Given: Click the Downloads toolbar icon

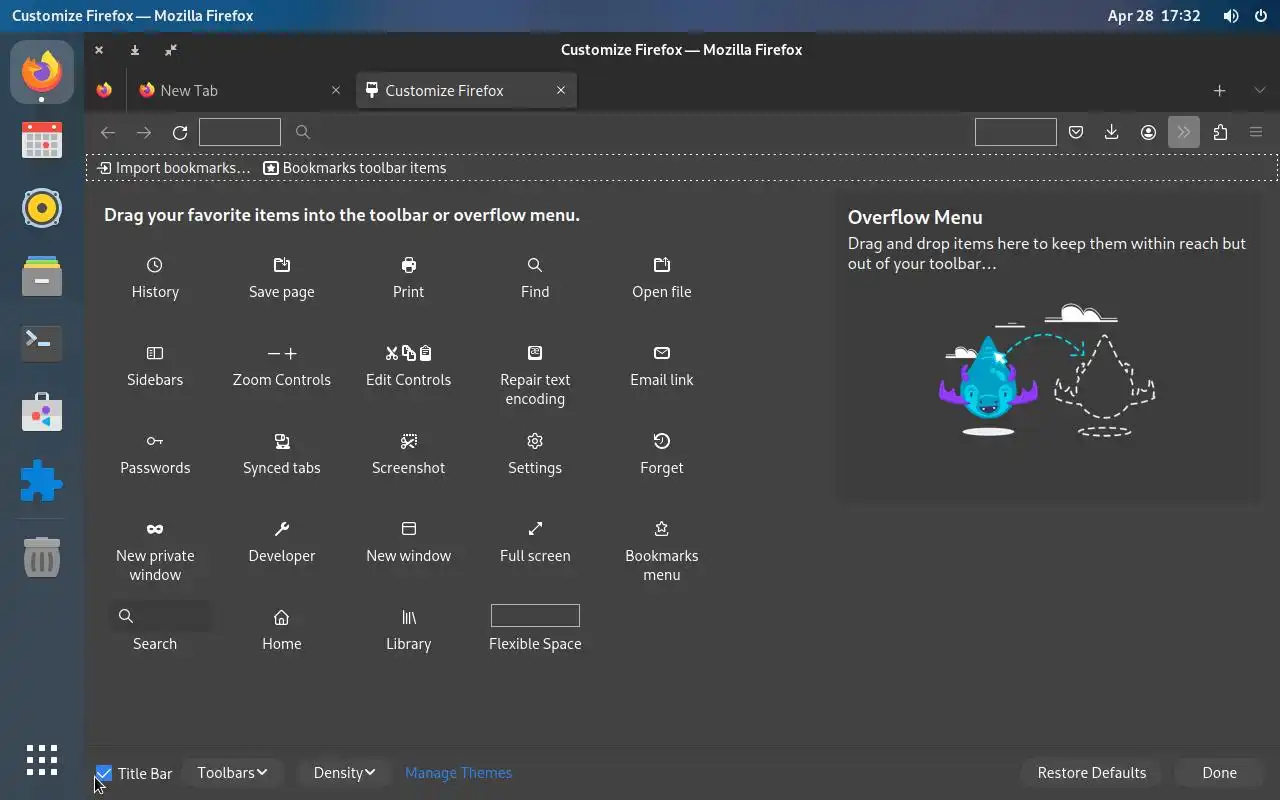Looking at the screenshot, I should coord(1111,132).
